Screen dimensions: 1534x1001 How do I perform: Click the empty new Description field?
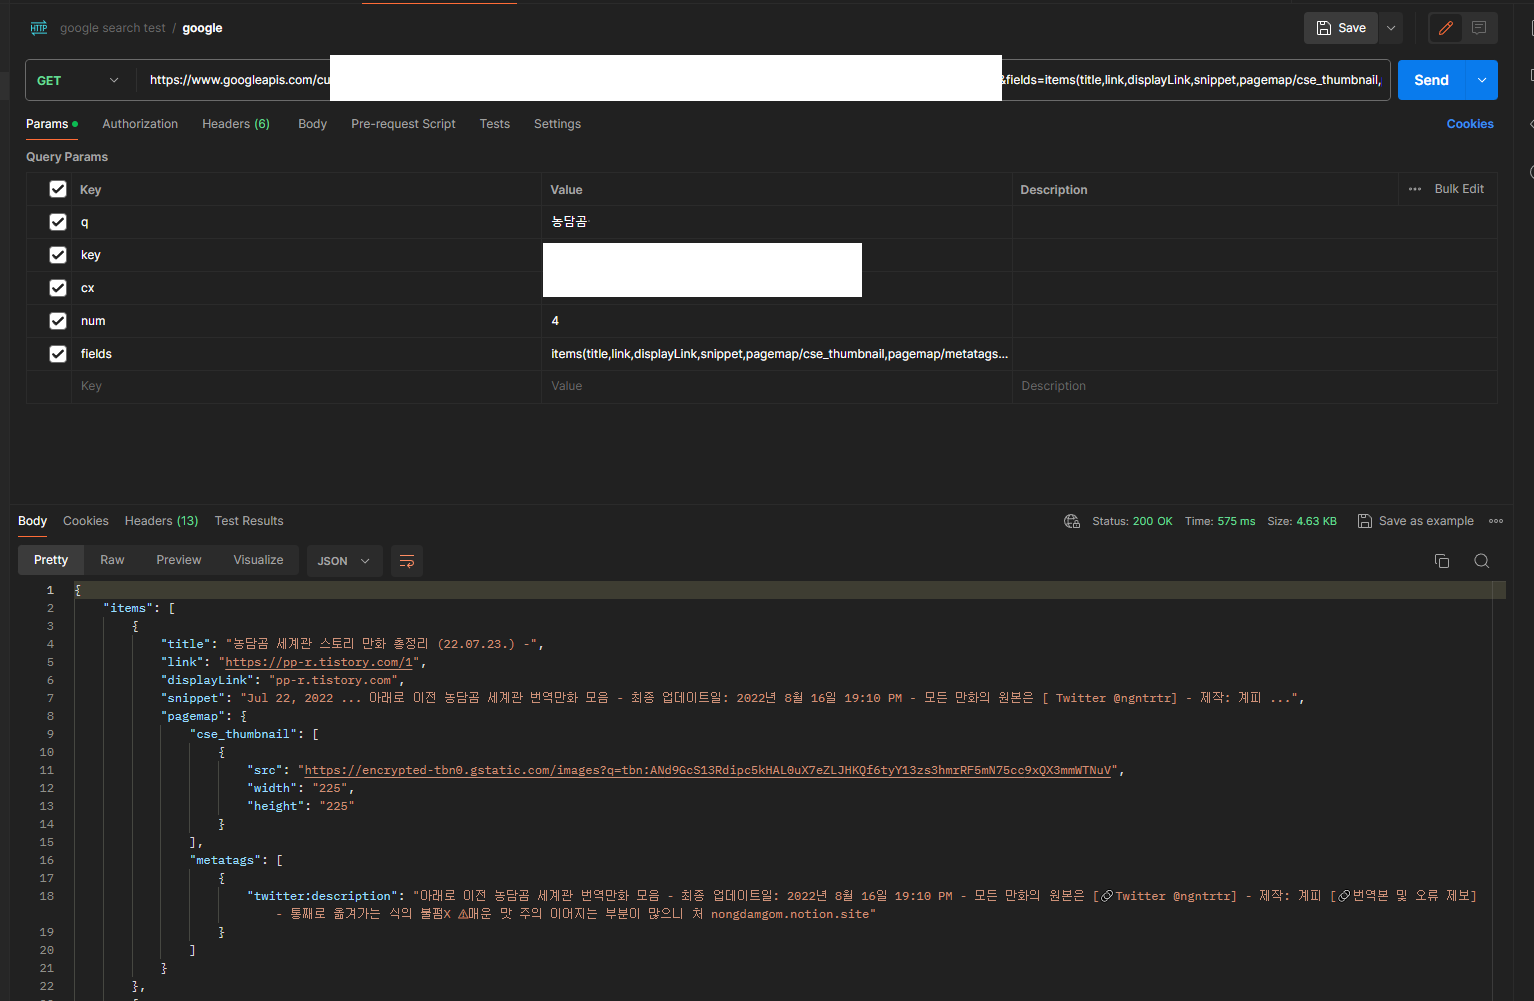pyautogui.click(x=1255, y=386)
